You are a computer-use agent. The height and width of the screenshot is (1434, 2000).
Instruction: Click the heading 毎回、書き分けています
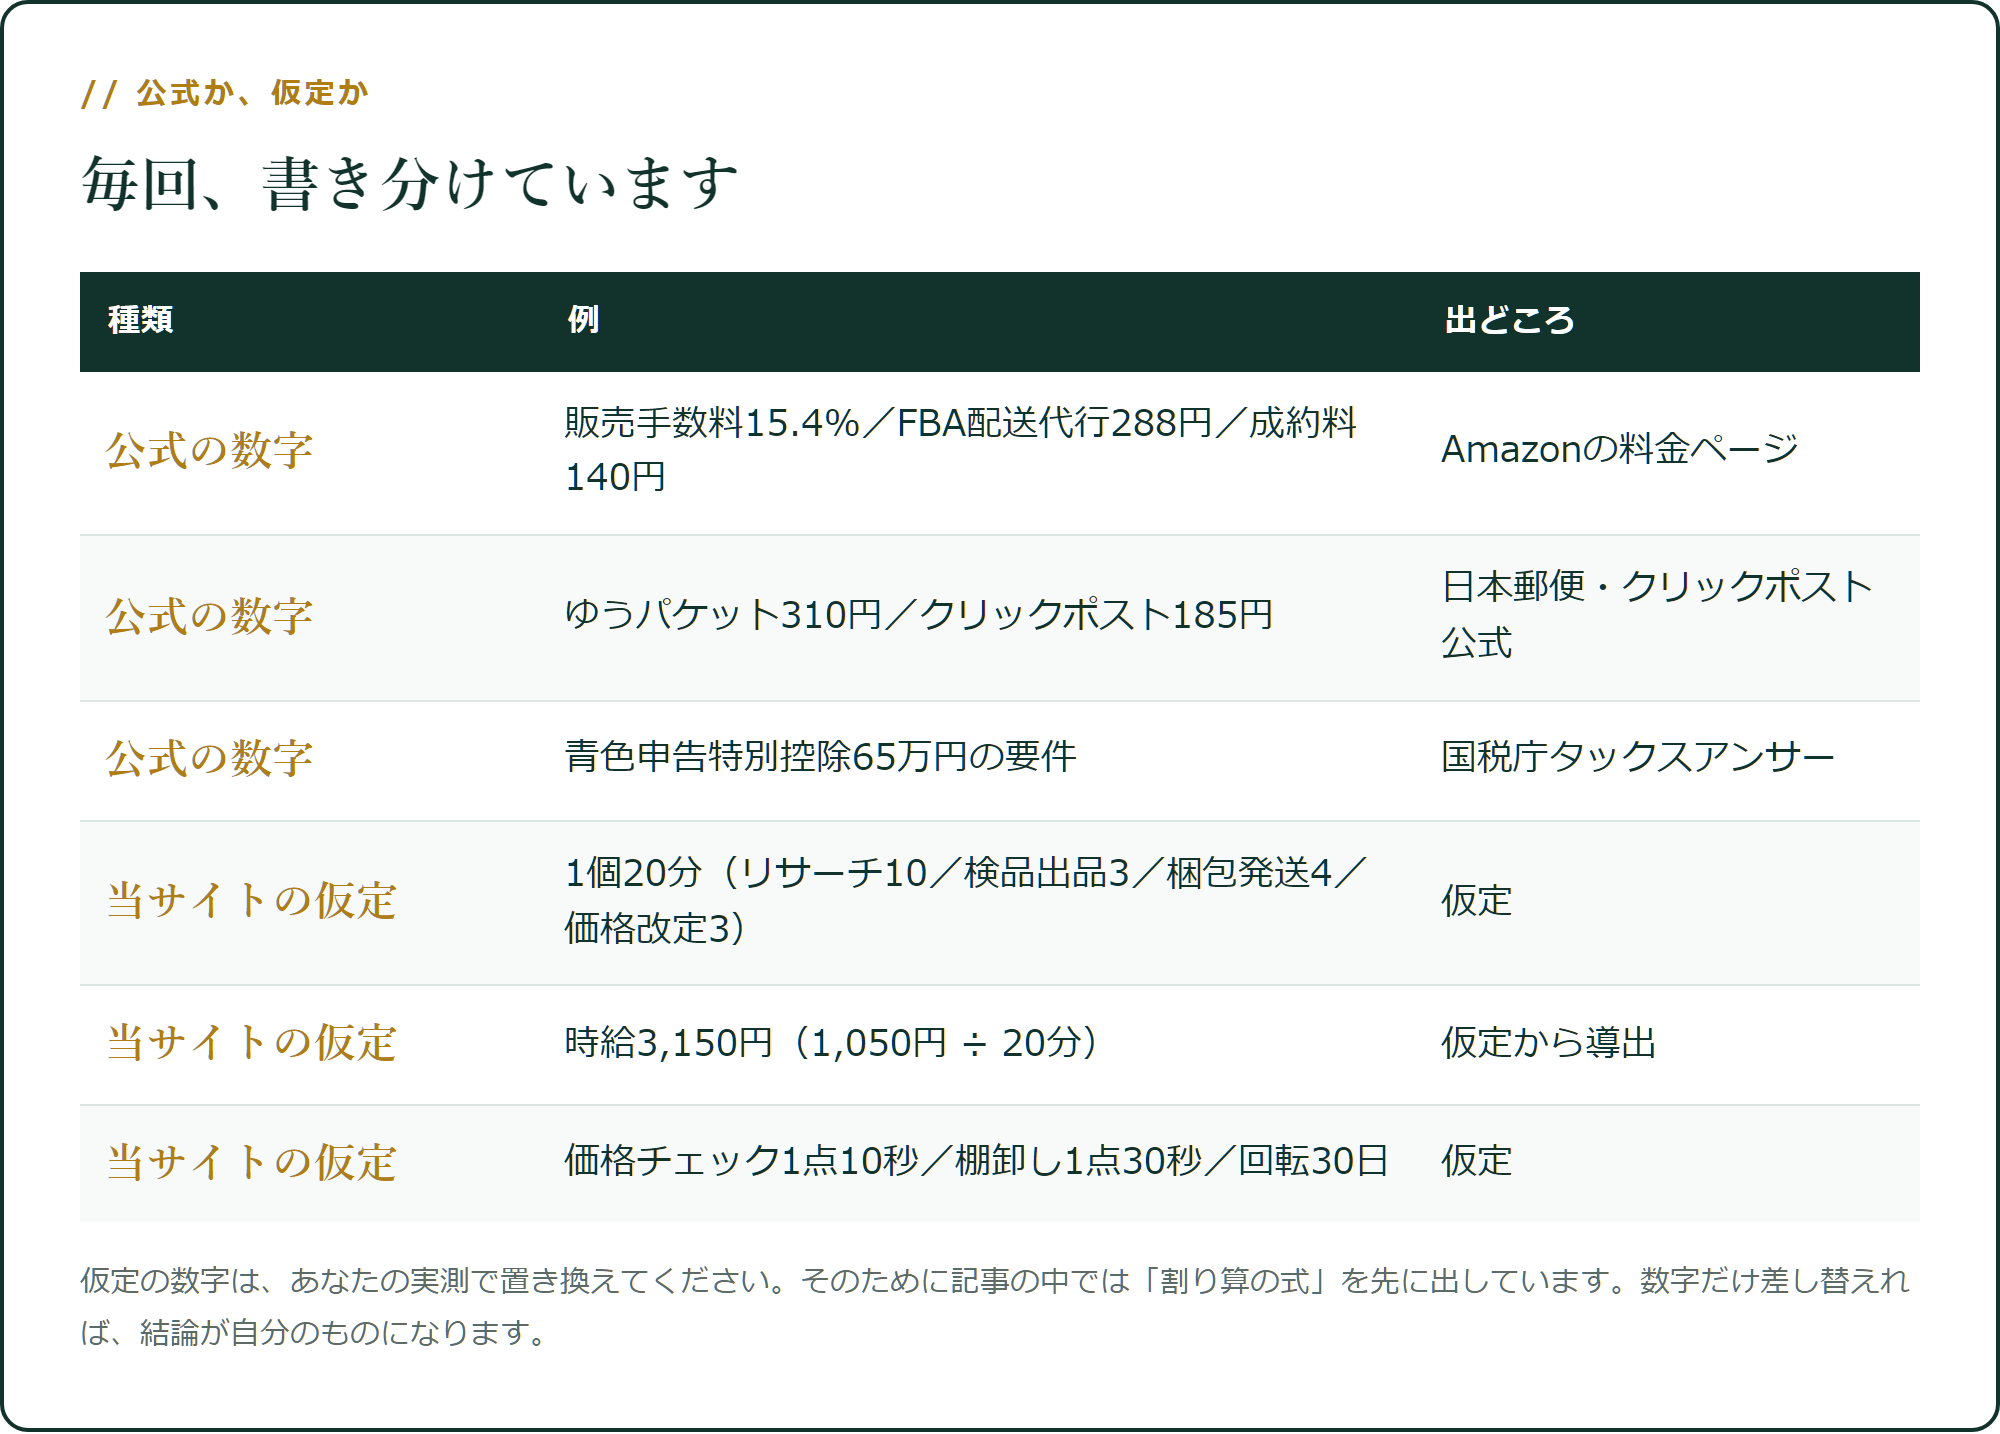pyautogui.click(x=410, y=184)
